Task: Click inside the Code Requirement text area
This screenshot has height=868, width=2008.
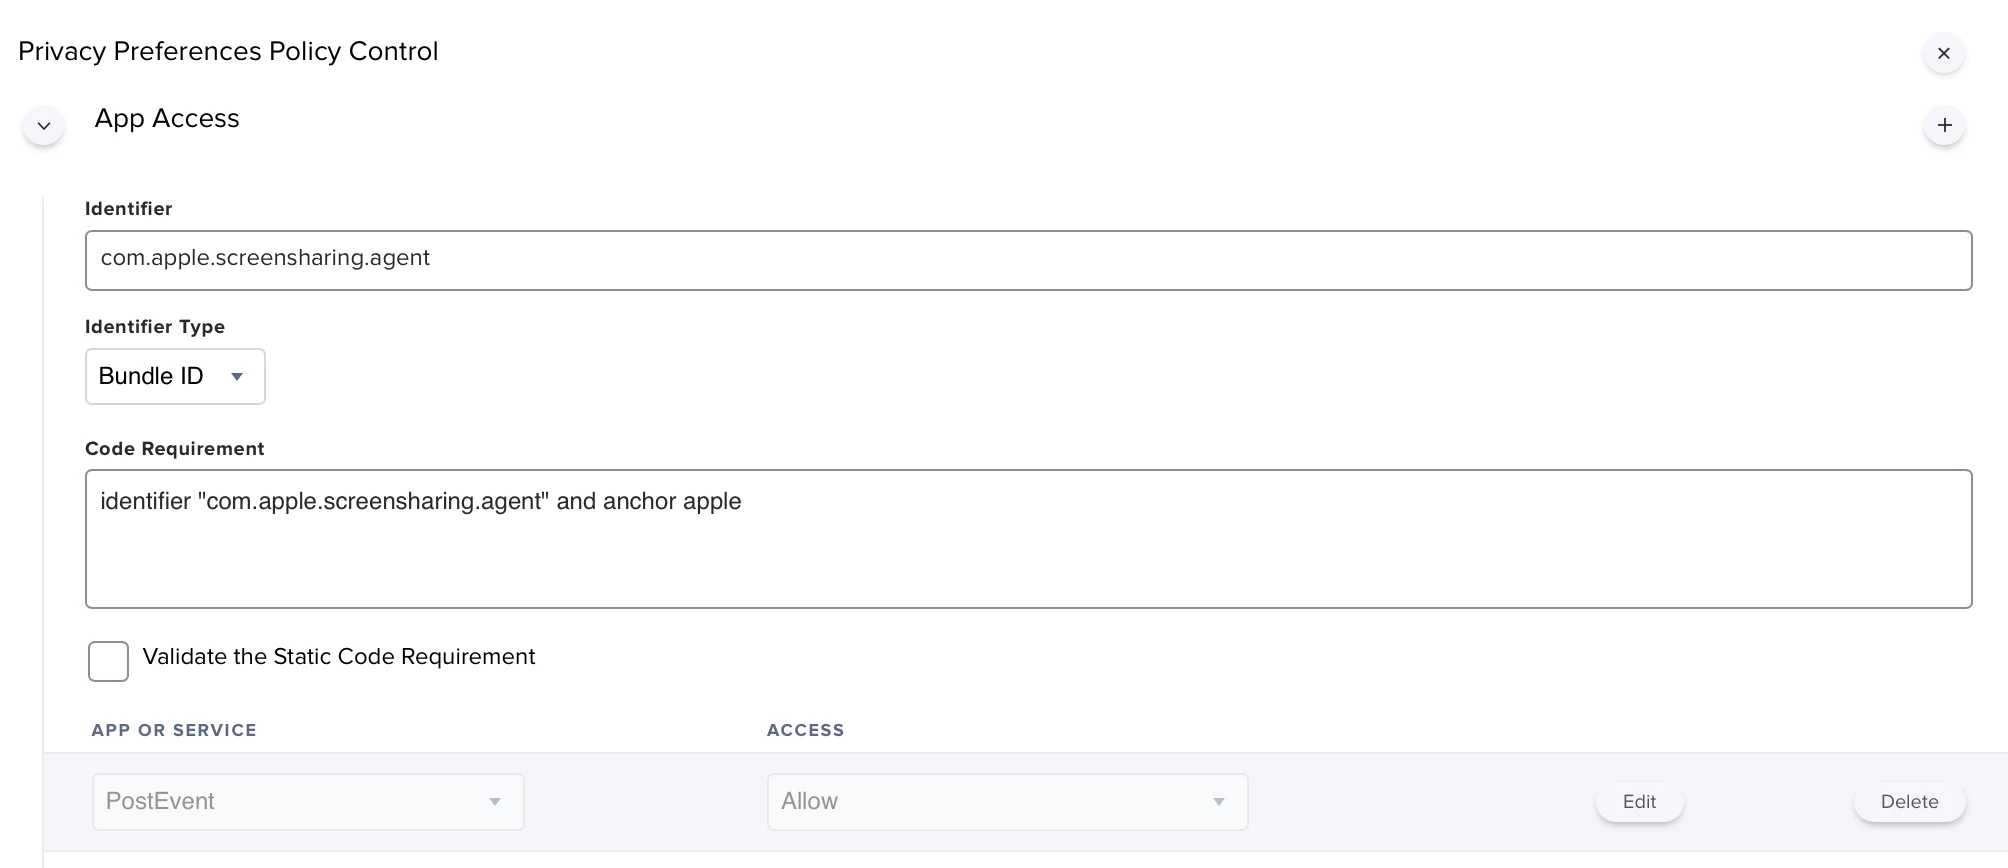Action: (x=1028, y=539)
